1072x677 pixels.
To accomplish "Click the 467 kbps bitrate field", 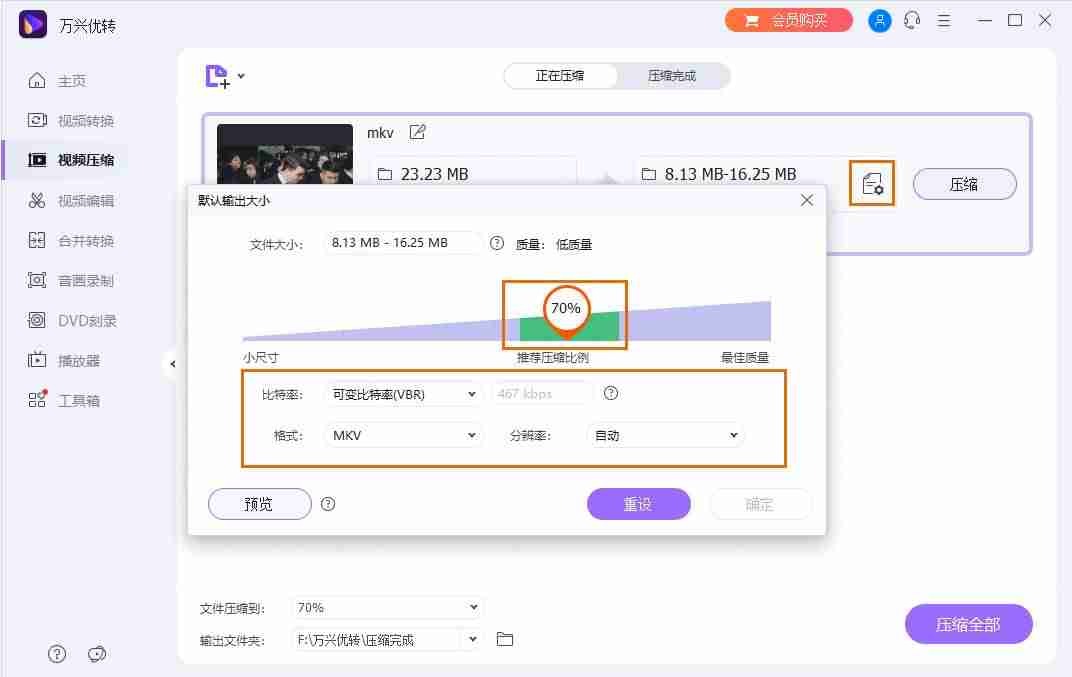I will pyautogui.click(x=541, y=394).
